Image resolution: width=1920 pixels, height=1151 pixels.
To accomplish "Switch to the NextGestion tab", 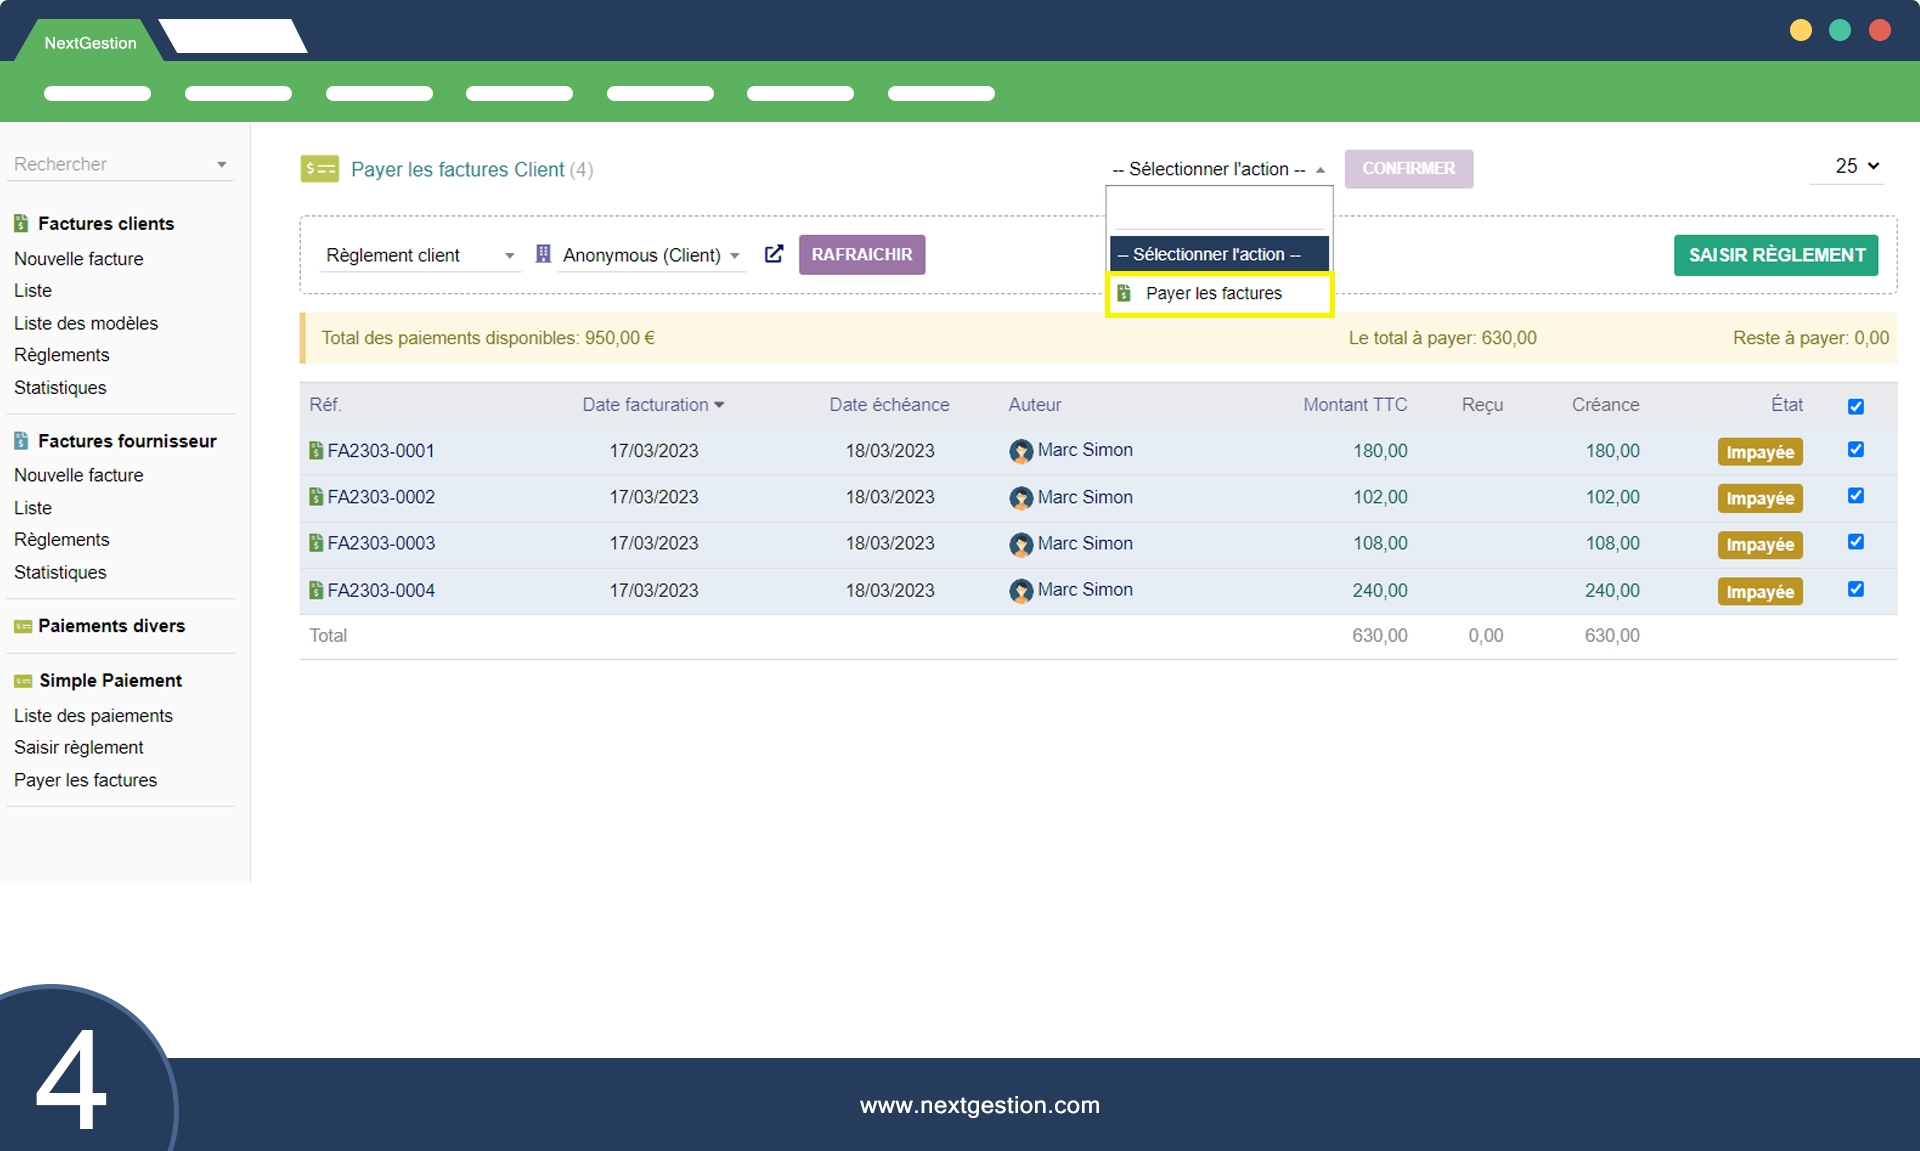I will pos(90,43).
